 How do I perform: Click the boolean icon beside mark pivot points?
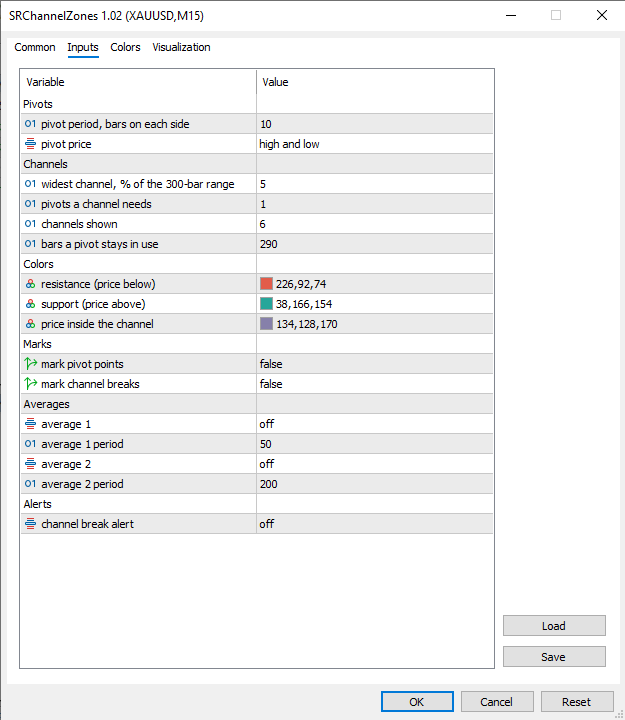point(30,364)
